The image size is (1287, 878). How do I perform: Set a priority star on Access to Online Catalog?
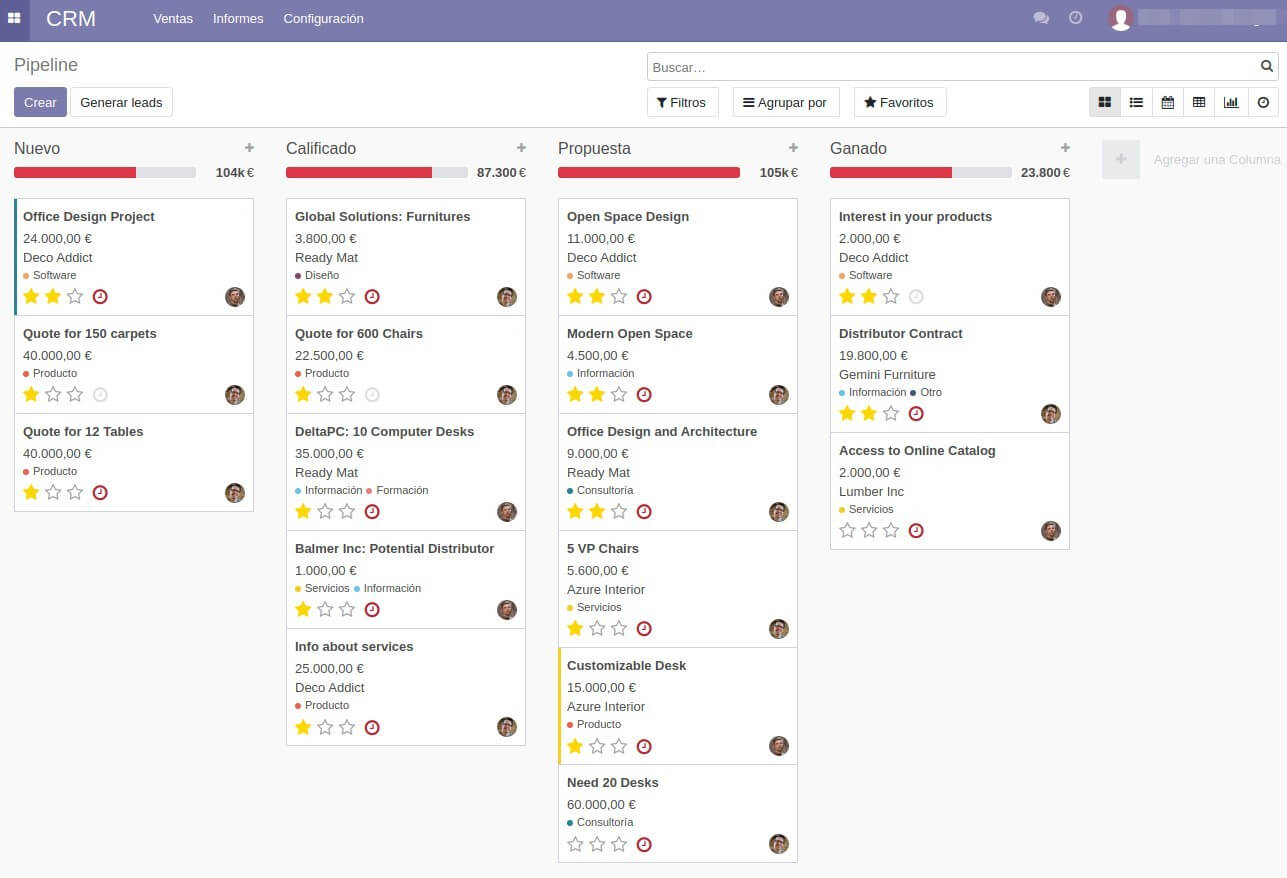tap(847, 530)
